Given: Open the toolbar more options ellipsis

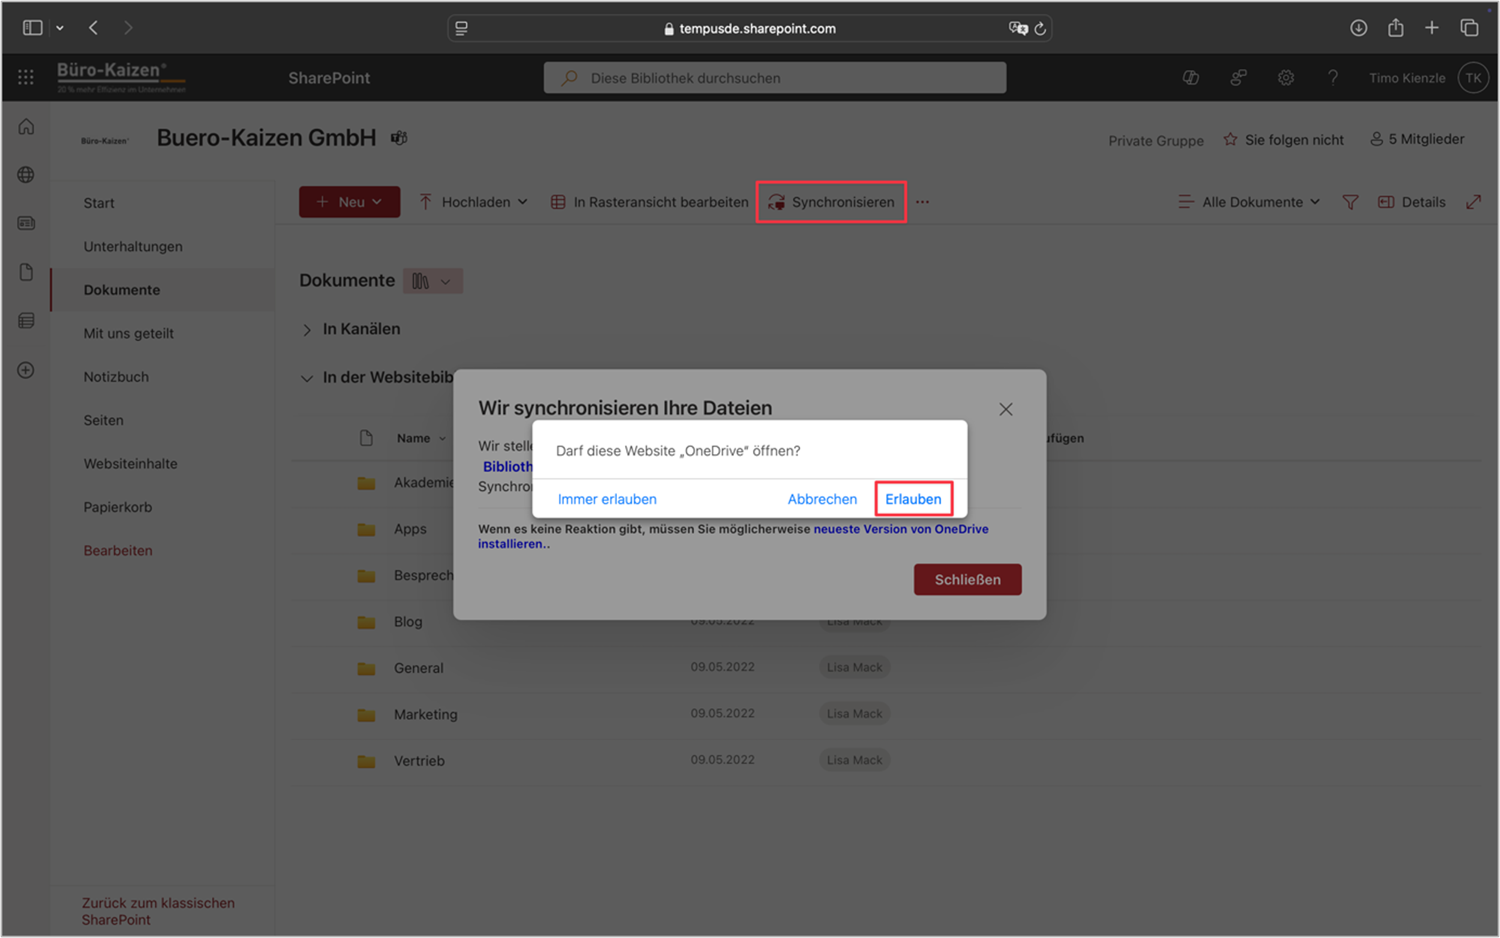Looking at the screenshot, I should [922, 202].
